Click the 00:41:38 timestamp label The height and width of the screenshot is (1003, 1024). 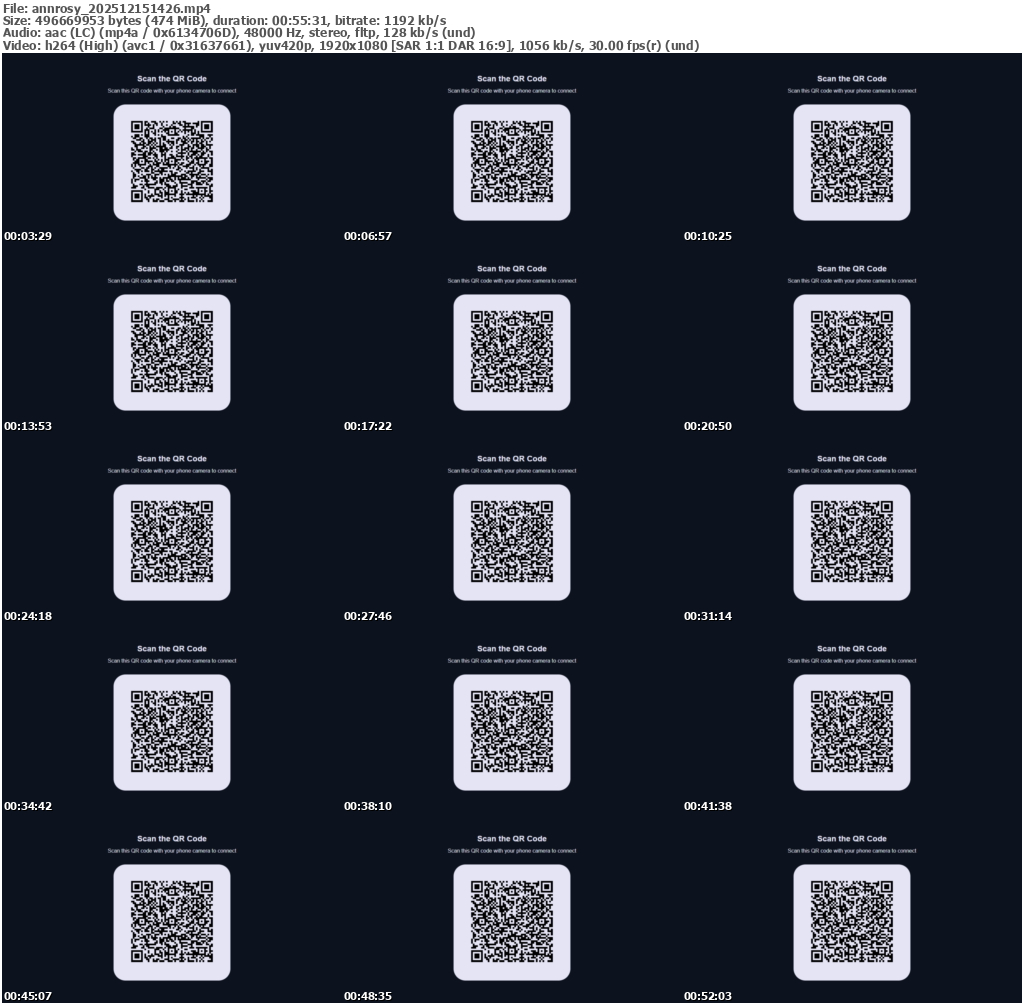(x=708, y=806)
